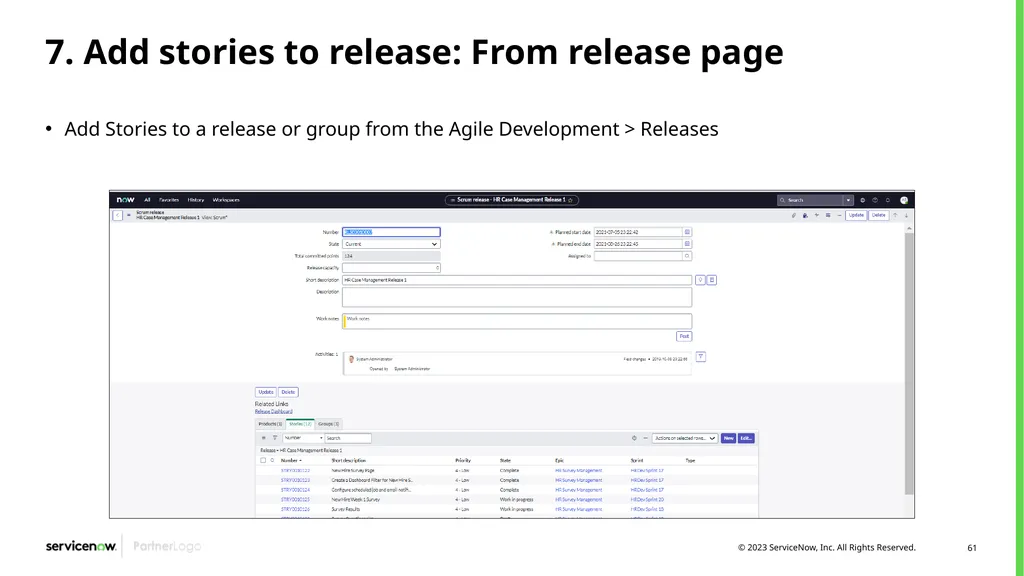This screenshot has height=576, width=1024.
Task: Go to previous record with up arrow
Action: coord(895,216)
